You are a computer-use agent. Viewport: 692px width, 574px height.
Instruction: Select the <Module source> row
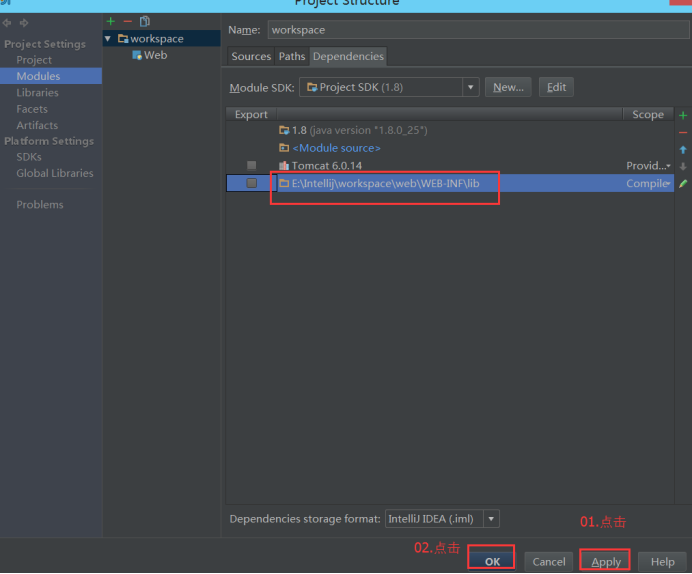(x=450, y=148)
